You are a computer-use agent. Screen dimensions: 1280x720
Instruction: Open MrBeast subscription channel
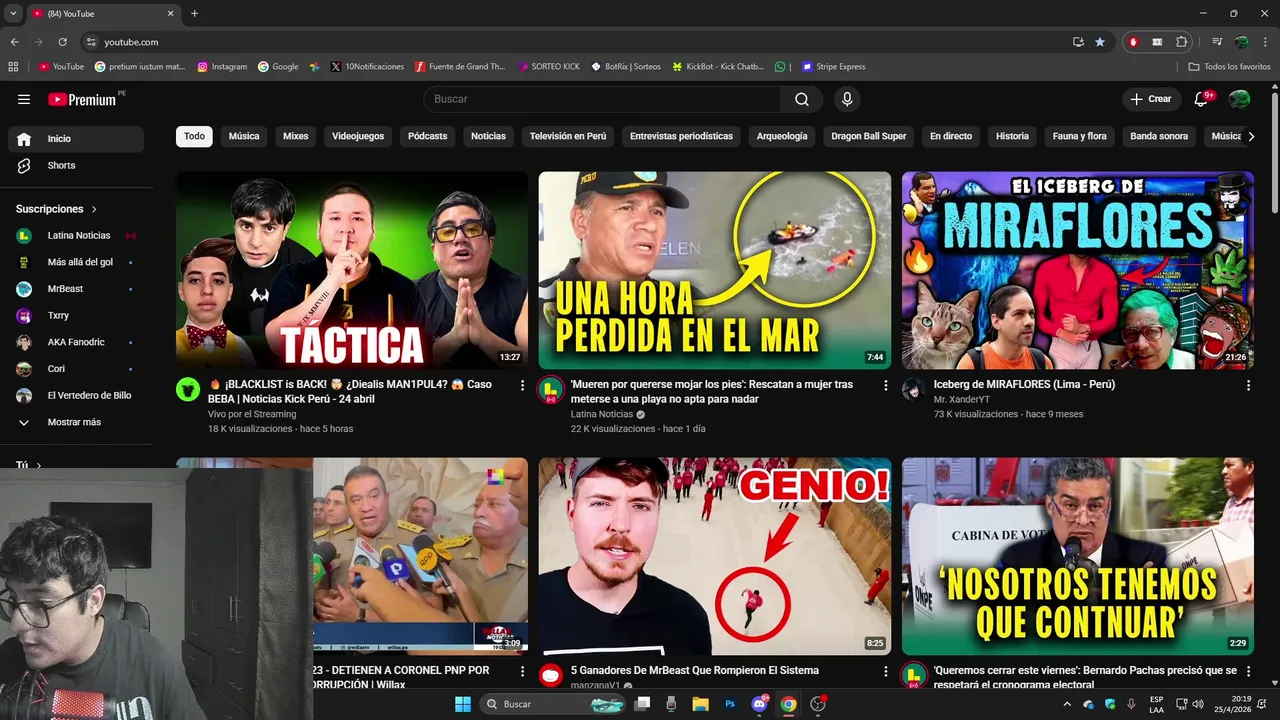coord(76,289)
